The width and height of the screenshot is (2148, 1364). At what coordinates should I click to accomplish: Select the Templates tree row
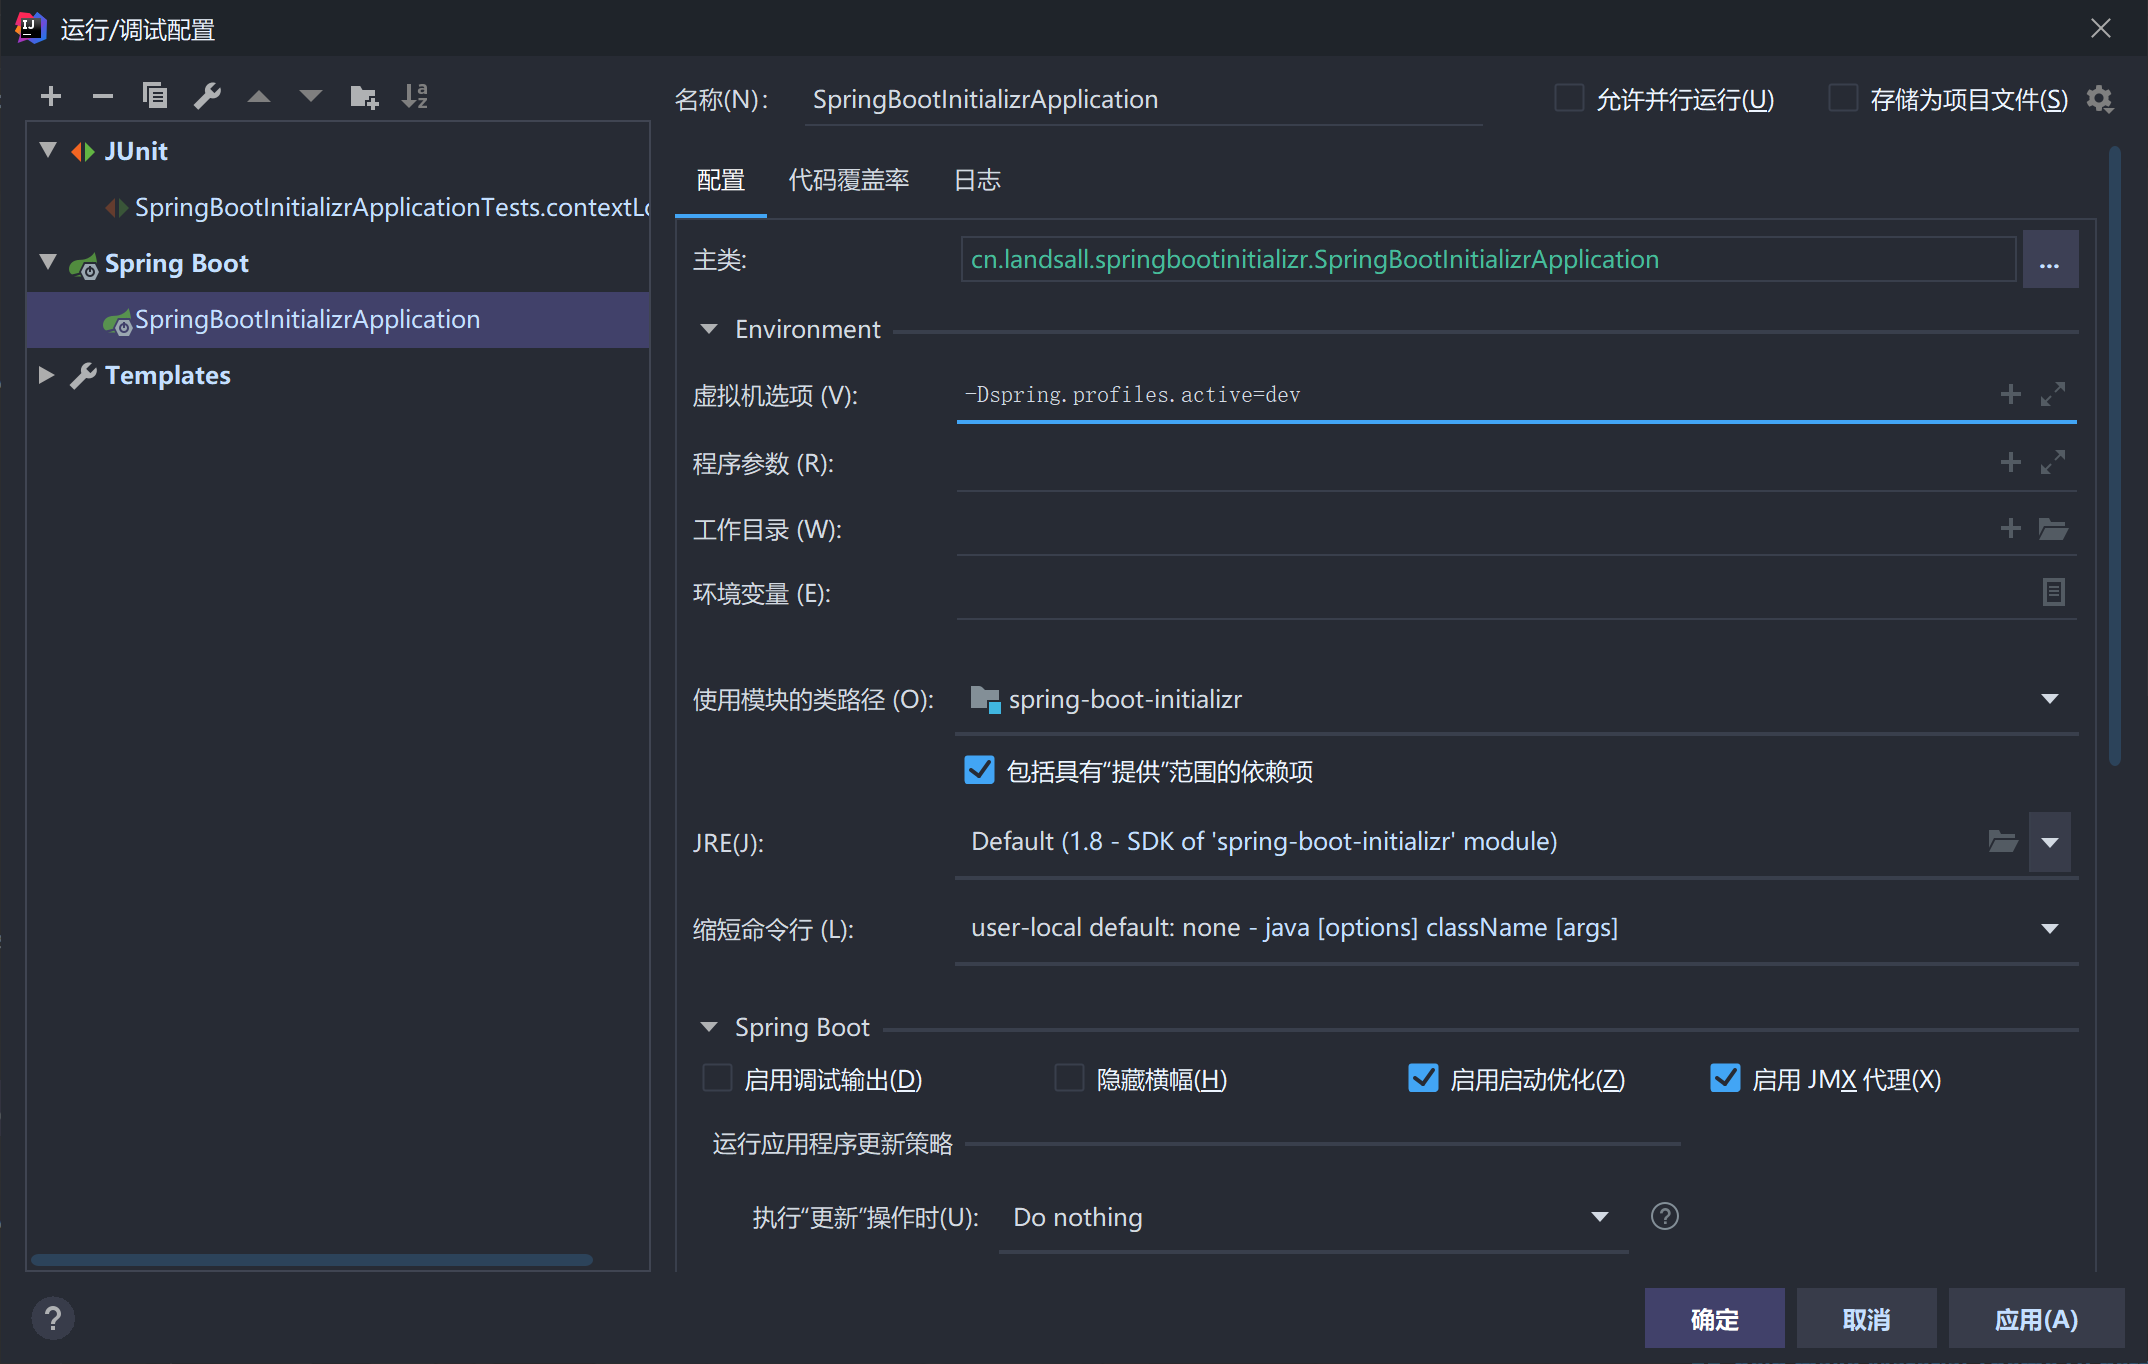click(339, 375)
